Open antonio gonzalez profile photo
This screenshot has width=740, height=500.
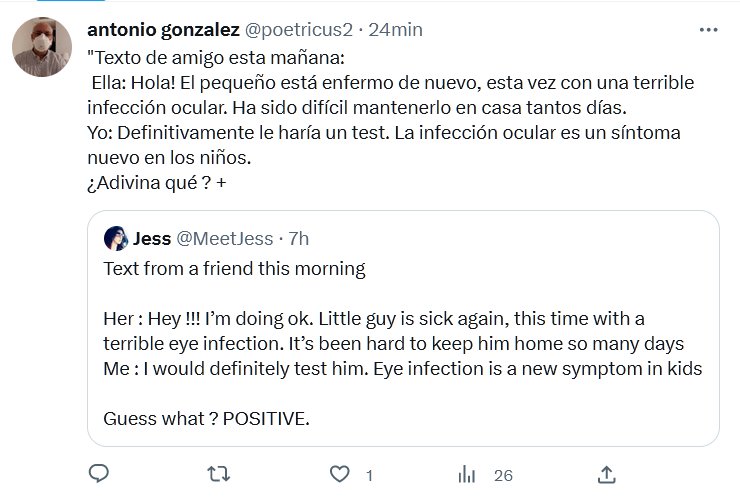tap(42, 47)
